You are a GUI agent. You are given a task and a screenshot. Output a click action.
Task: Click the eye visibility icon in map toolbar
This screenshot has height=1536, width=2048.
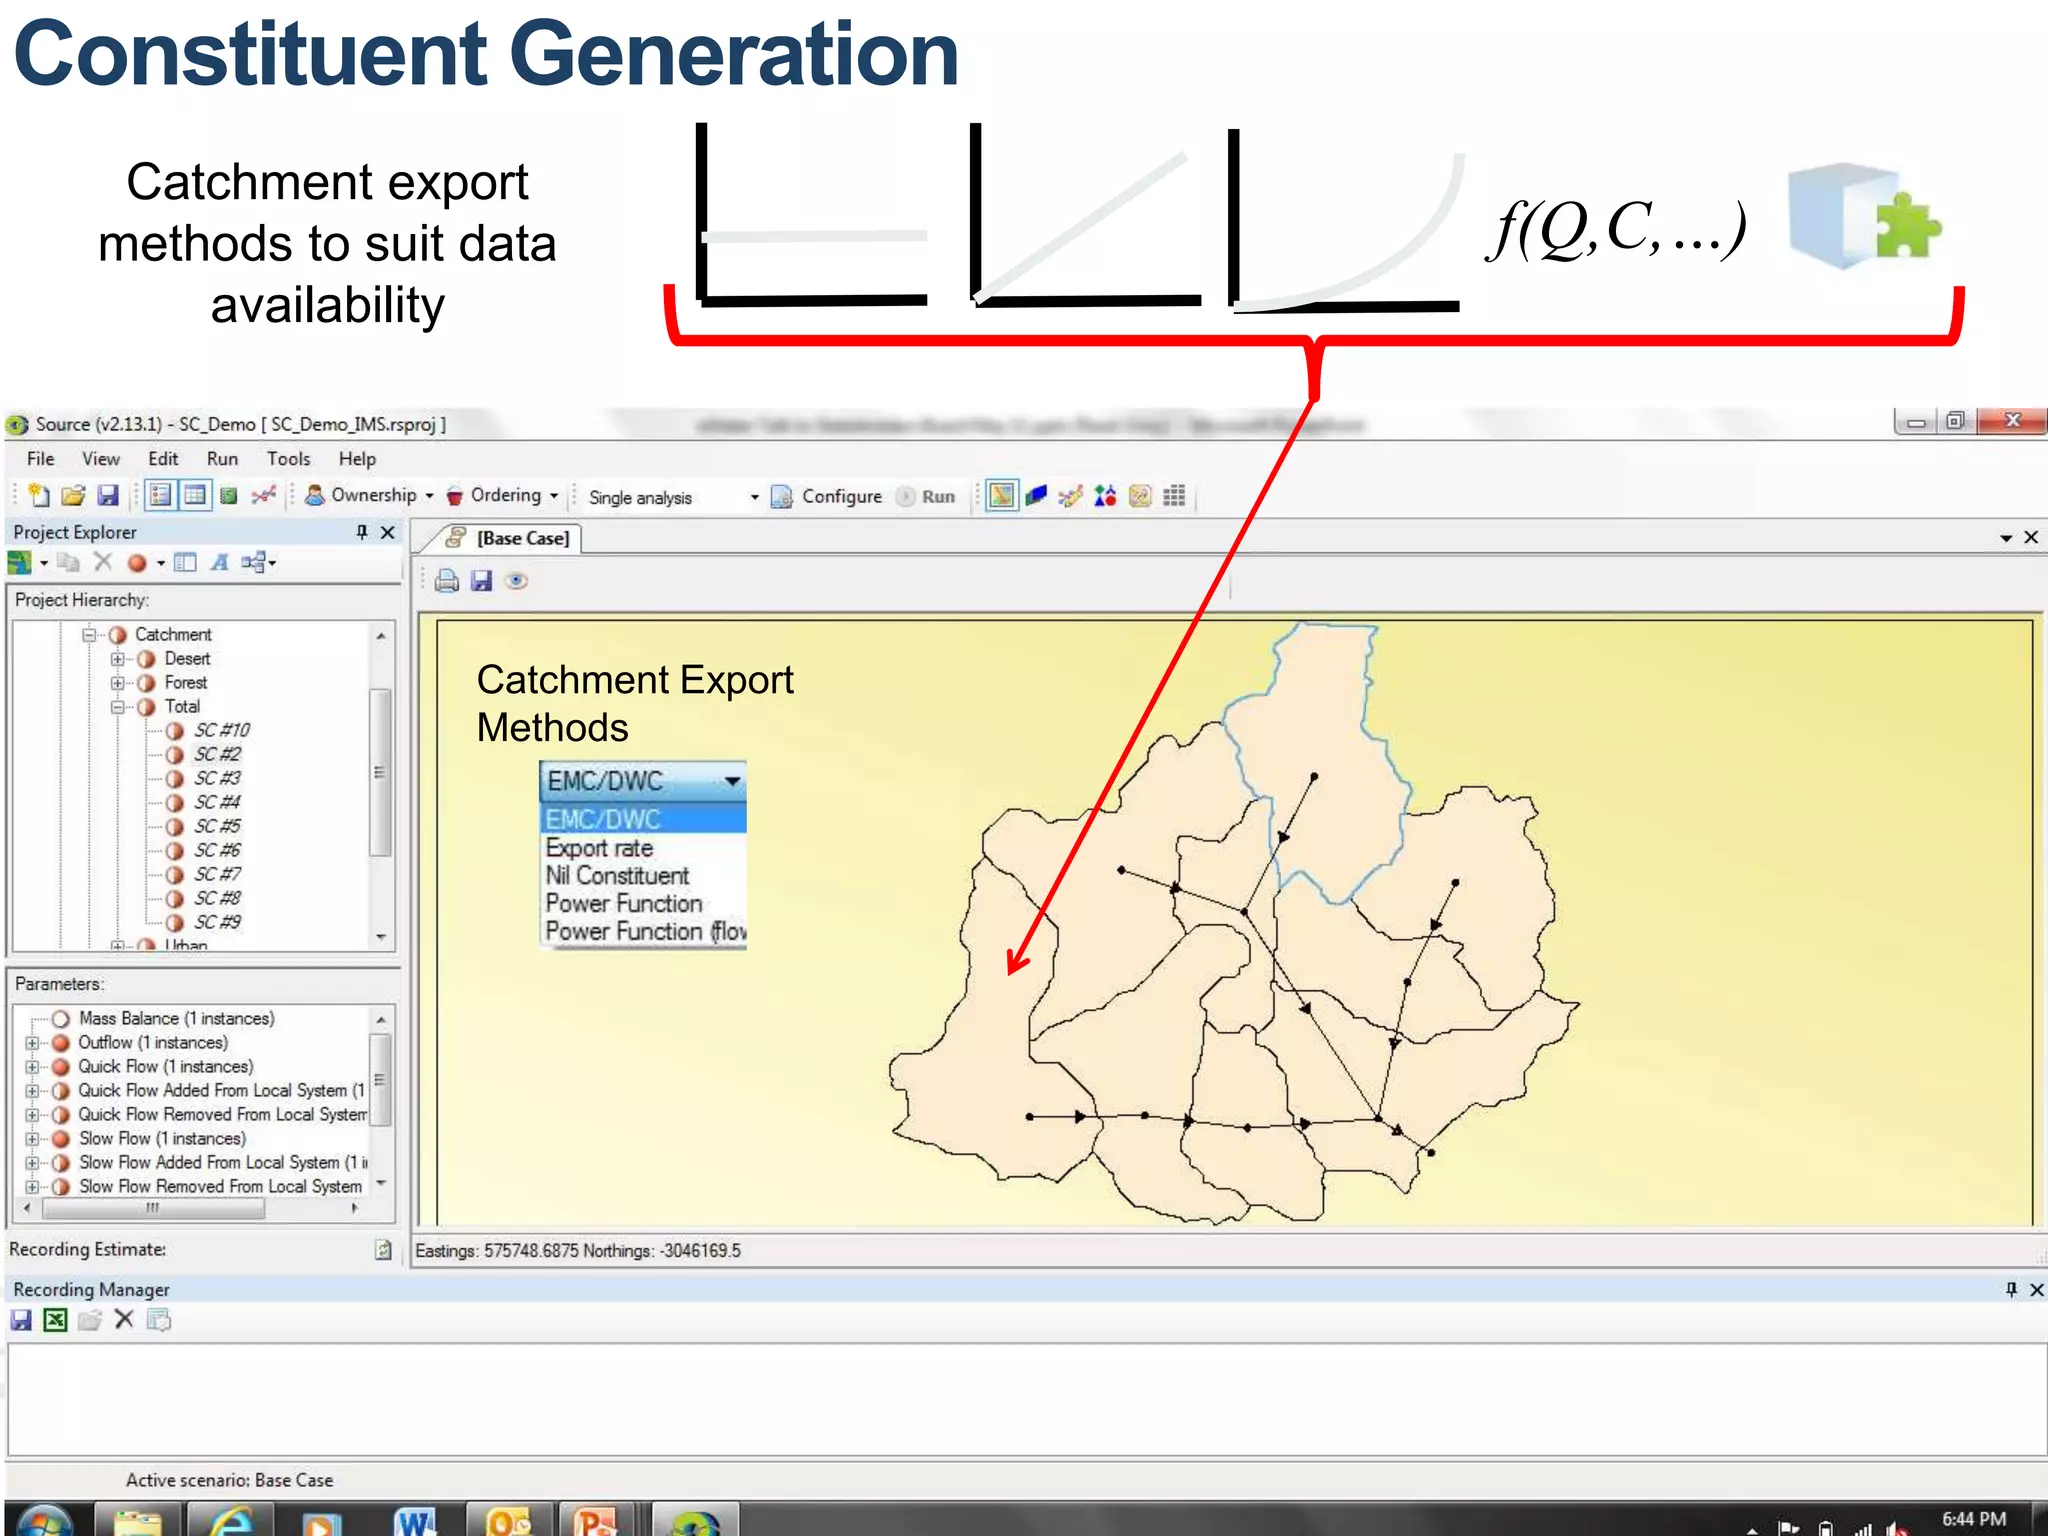pos(517,581)
